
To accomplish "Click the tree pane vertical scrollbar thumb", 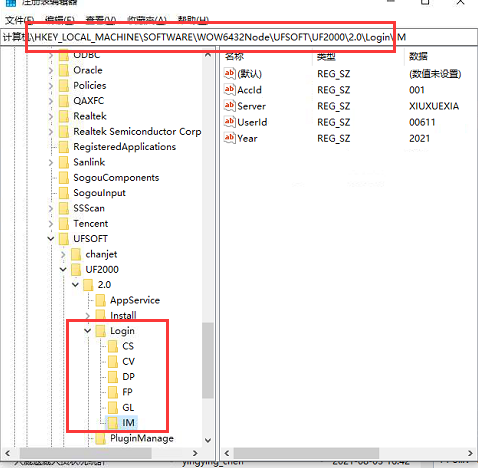I will (x=208, y=360).
